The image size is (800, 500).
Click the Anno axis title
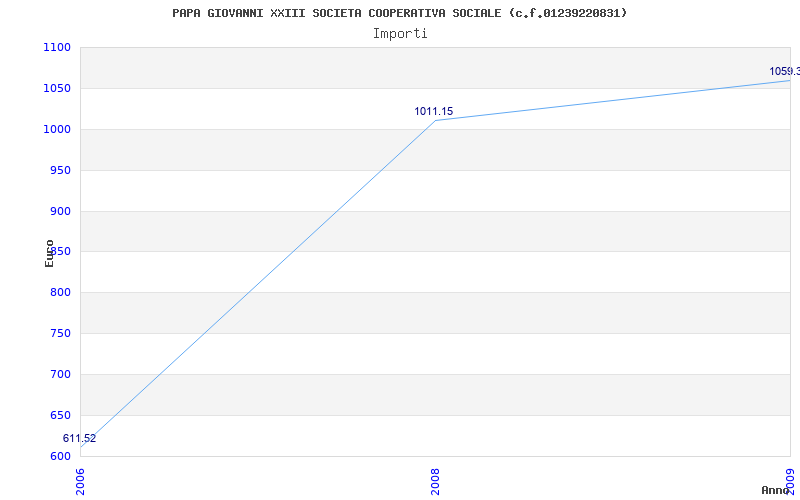[774, 490]
